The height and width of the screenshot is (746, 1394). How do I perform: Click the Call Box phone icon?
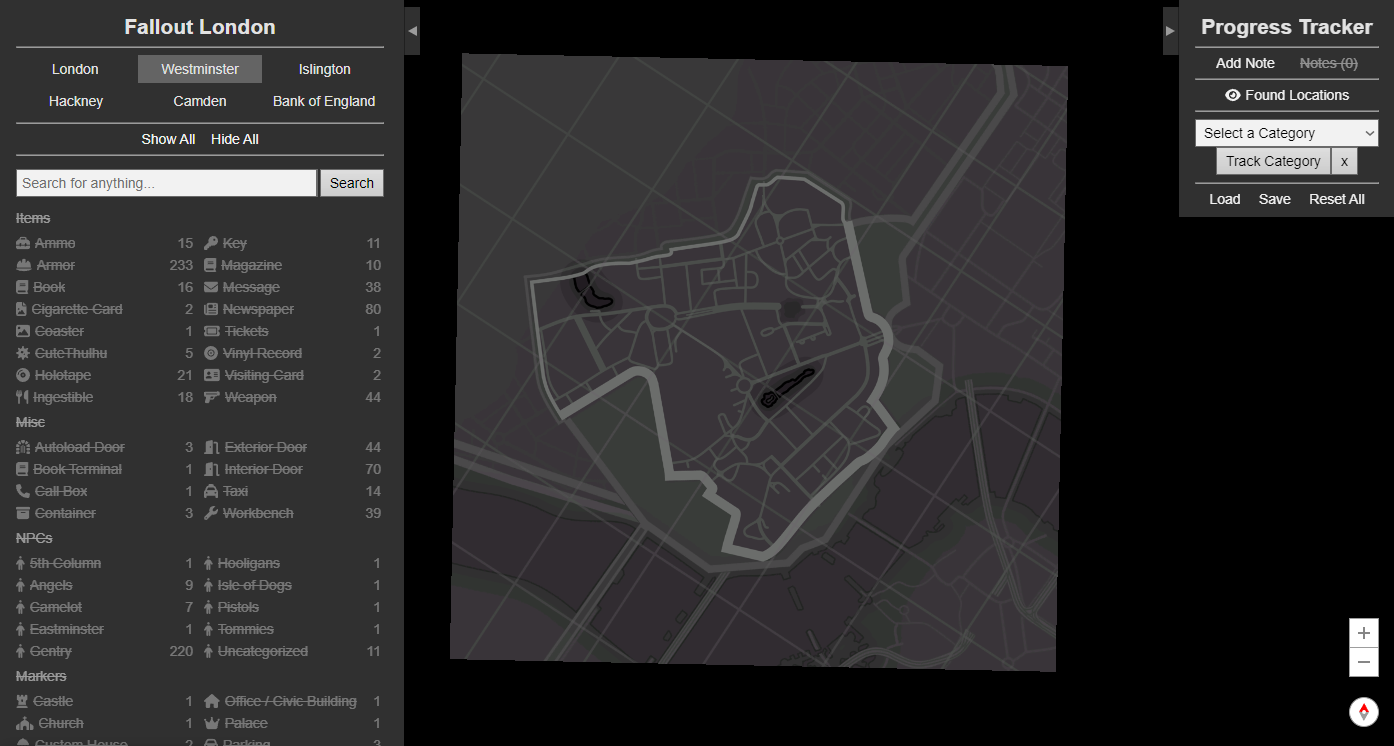pos(23,491)
